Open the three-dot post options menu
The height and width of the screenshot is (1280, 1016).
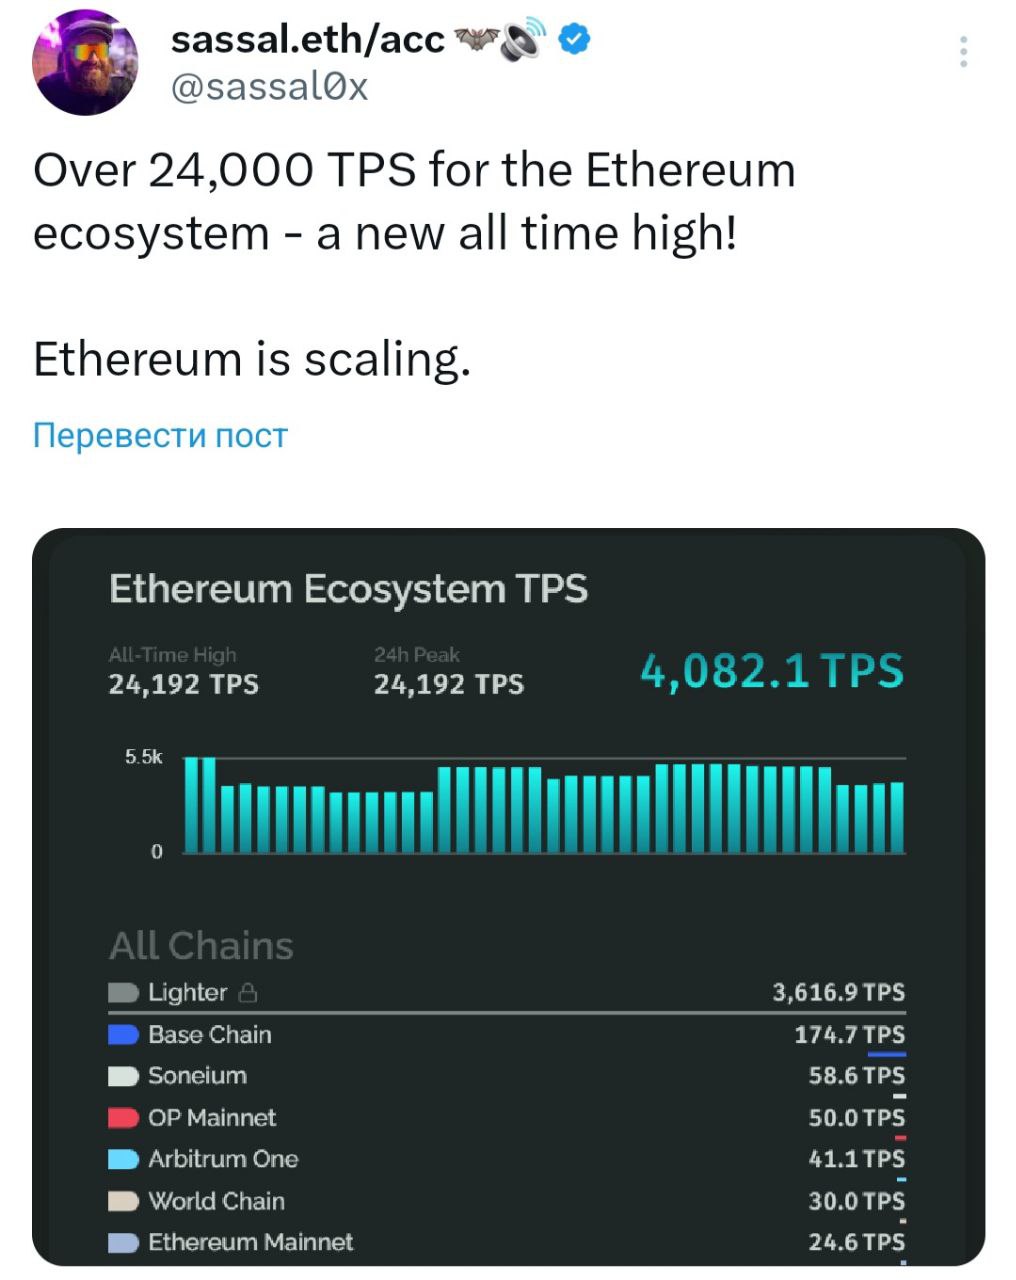click(x=963, y=52)
